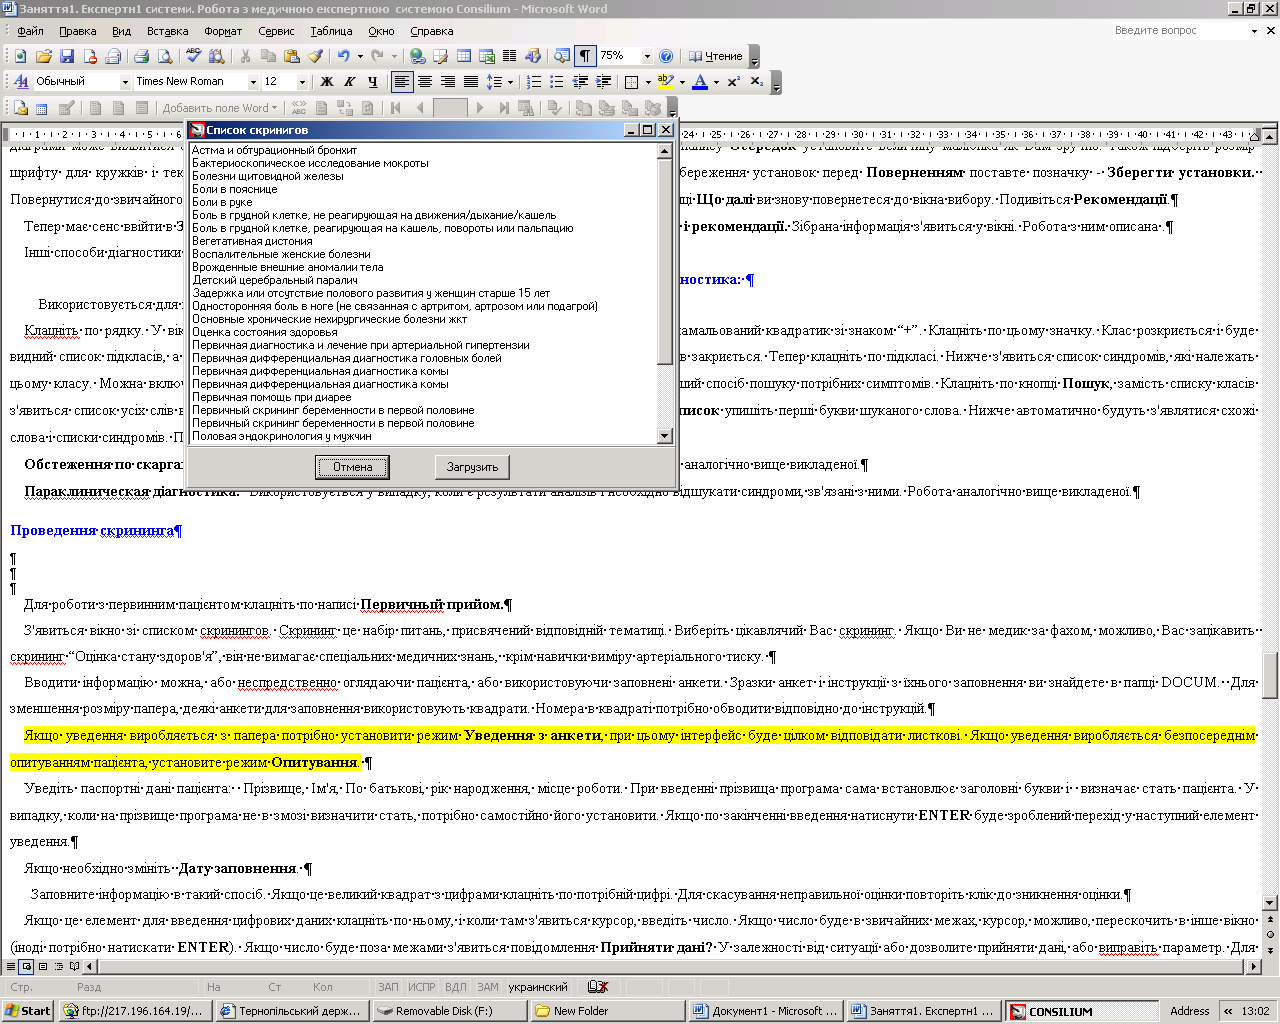The width and height of the screenshot is (1280, 1024).
Task: Insert a table from the toolbar
Action: 464,56
